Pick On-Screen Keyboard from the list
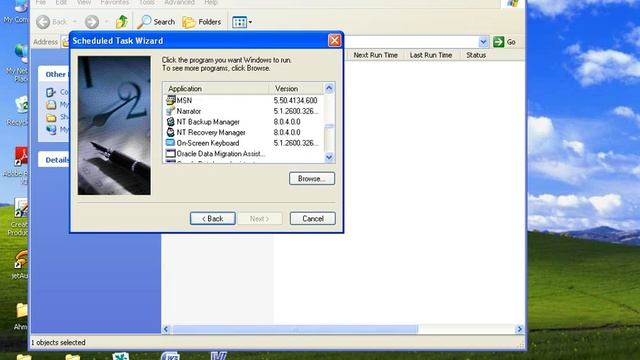The image size is (640, 360). click(244, 143)
